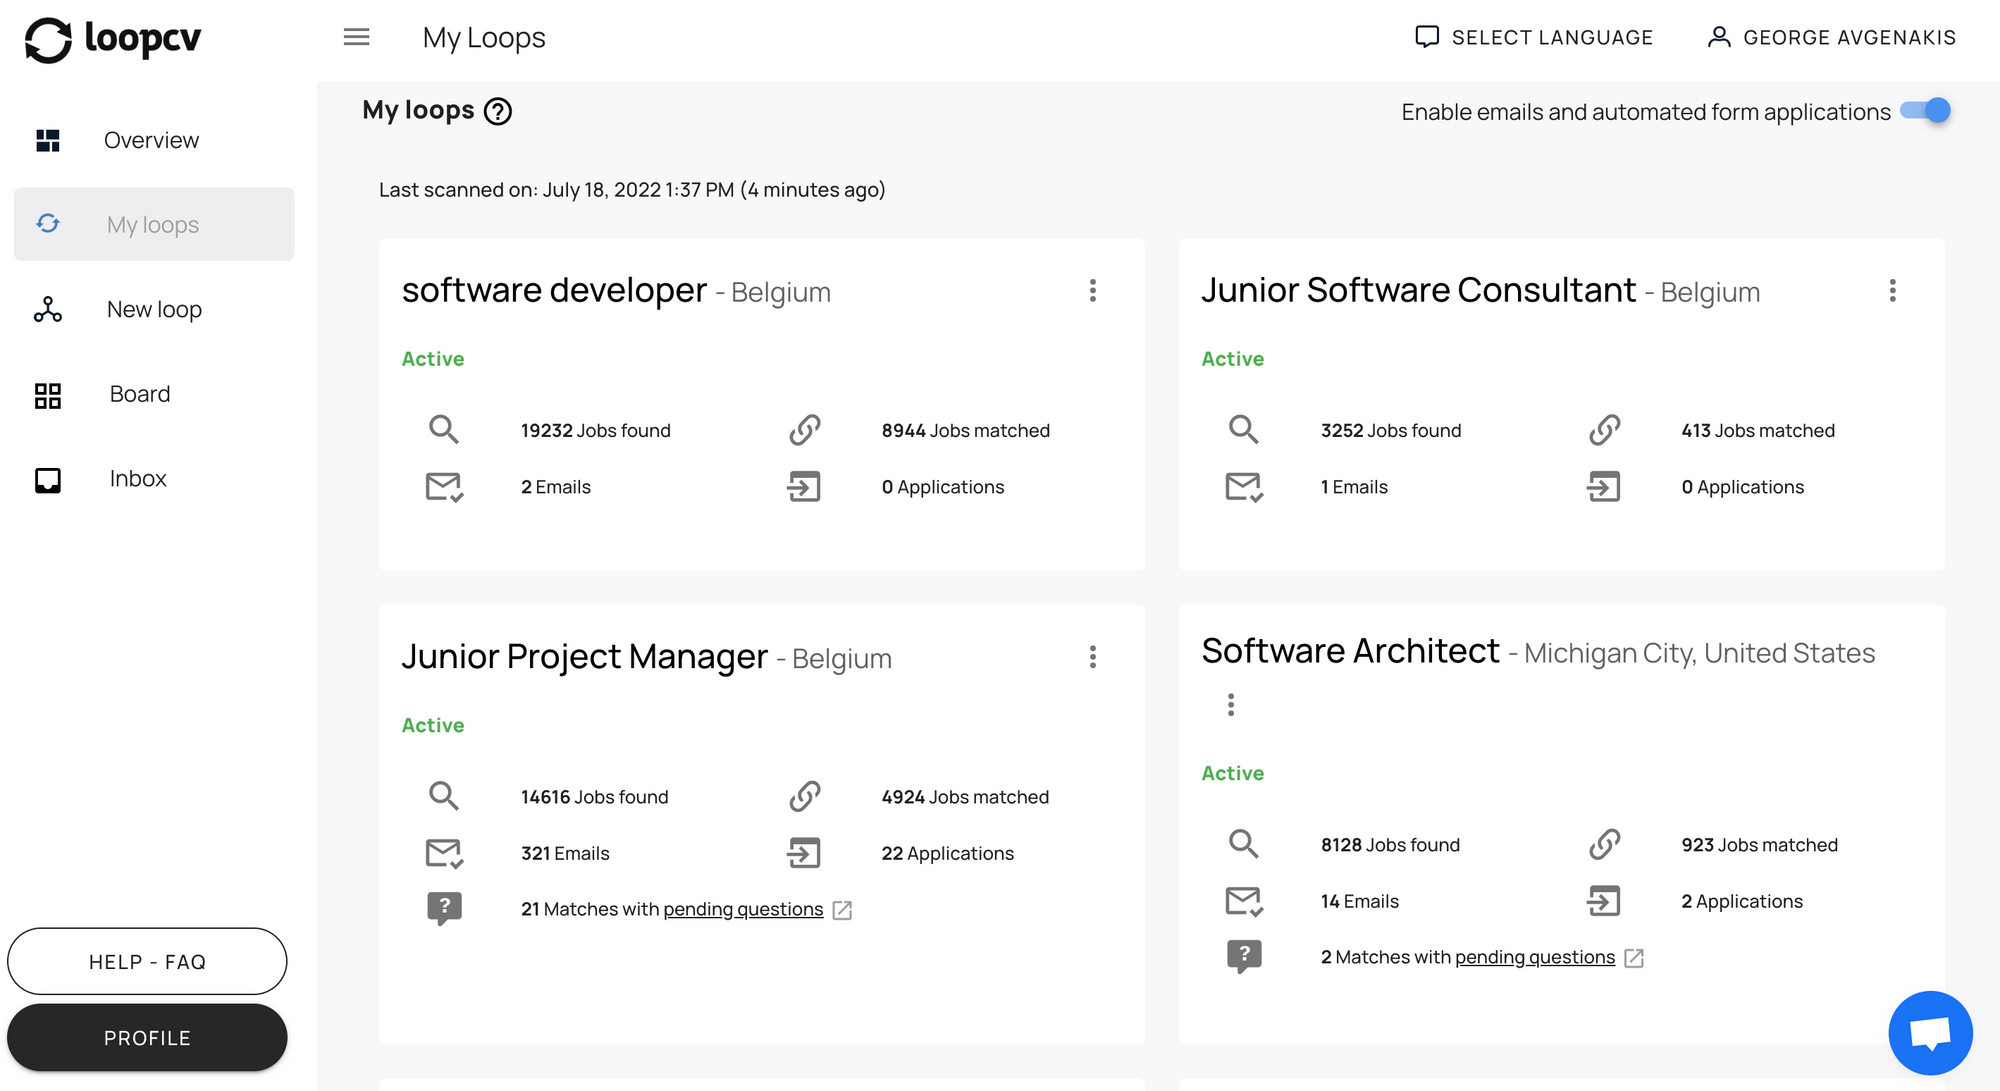Click the HELP - FAQ button

tap(148, 961)
